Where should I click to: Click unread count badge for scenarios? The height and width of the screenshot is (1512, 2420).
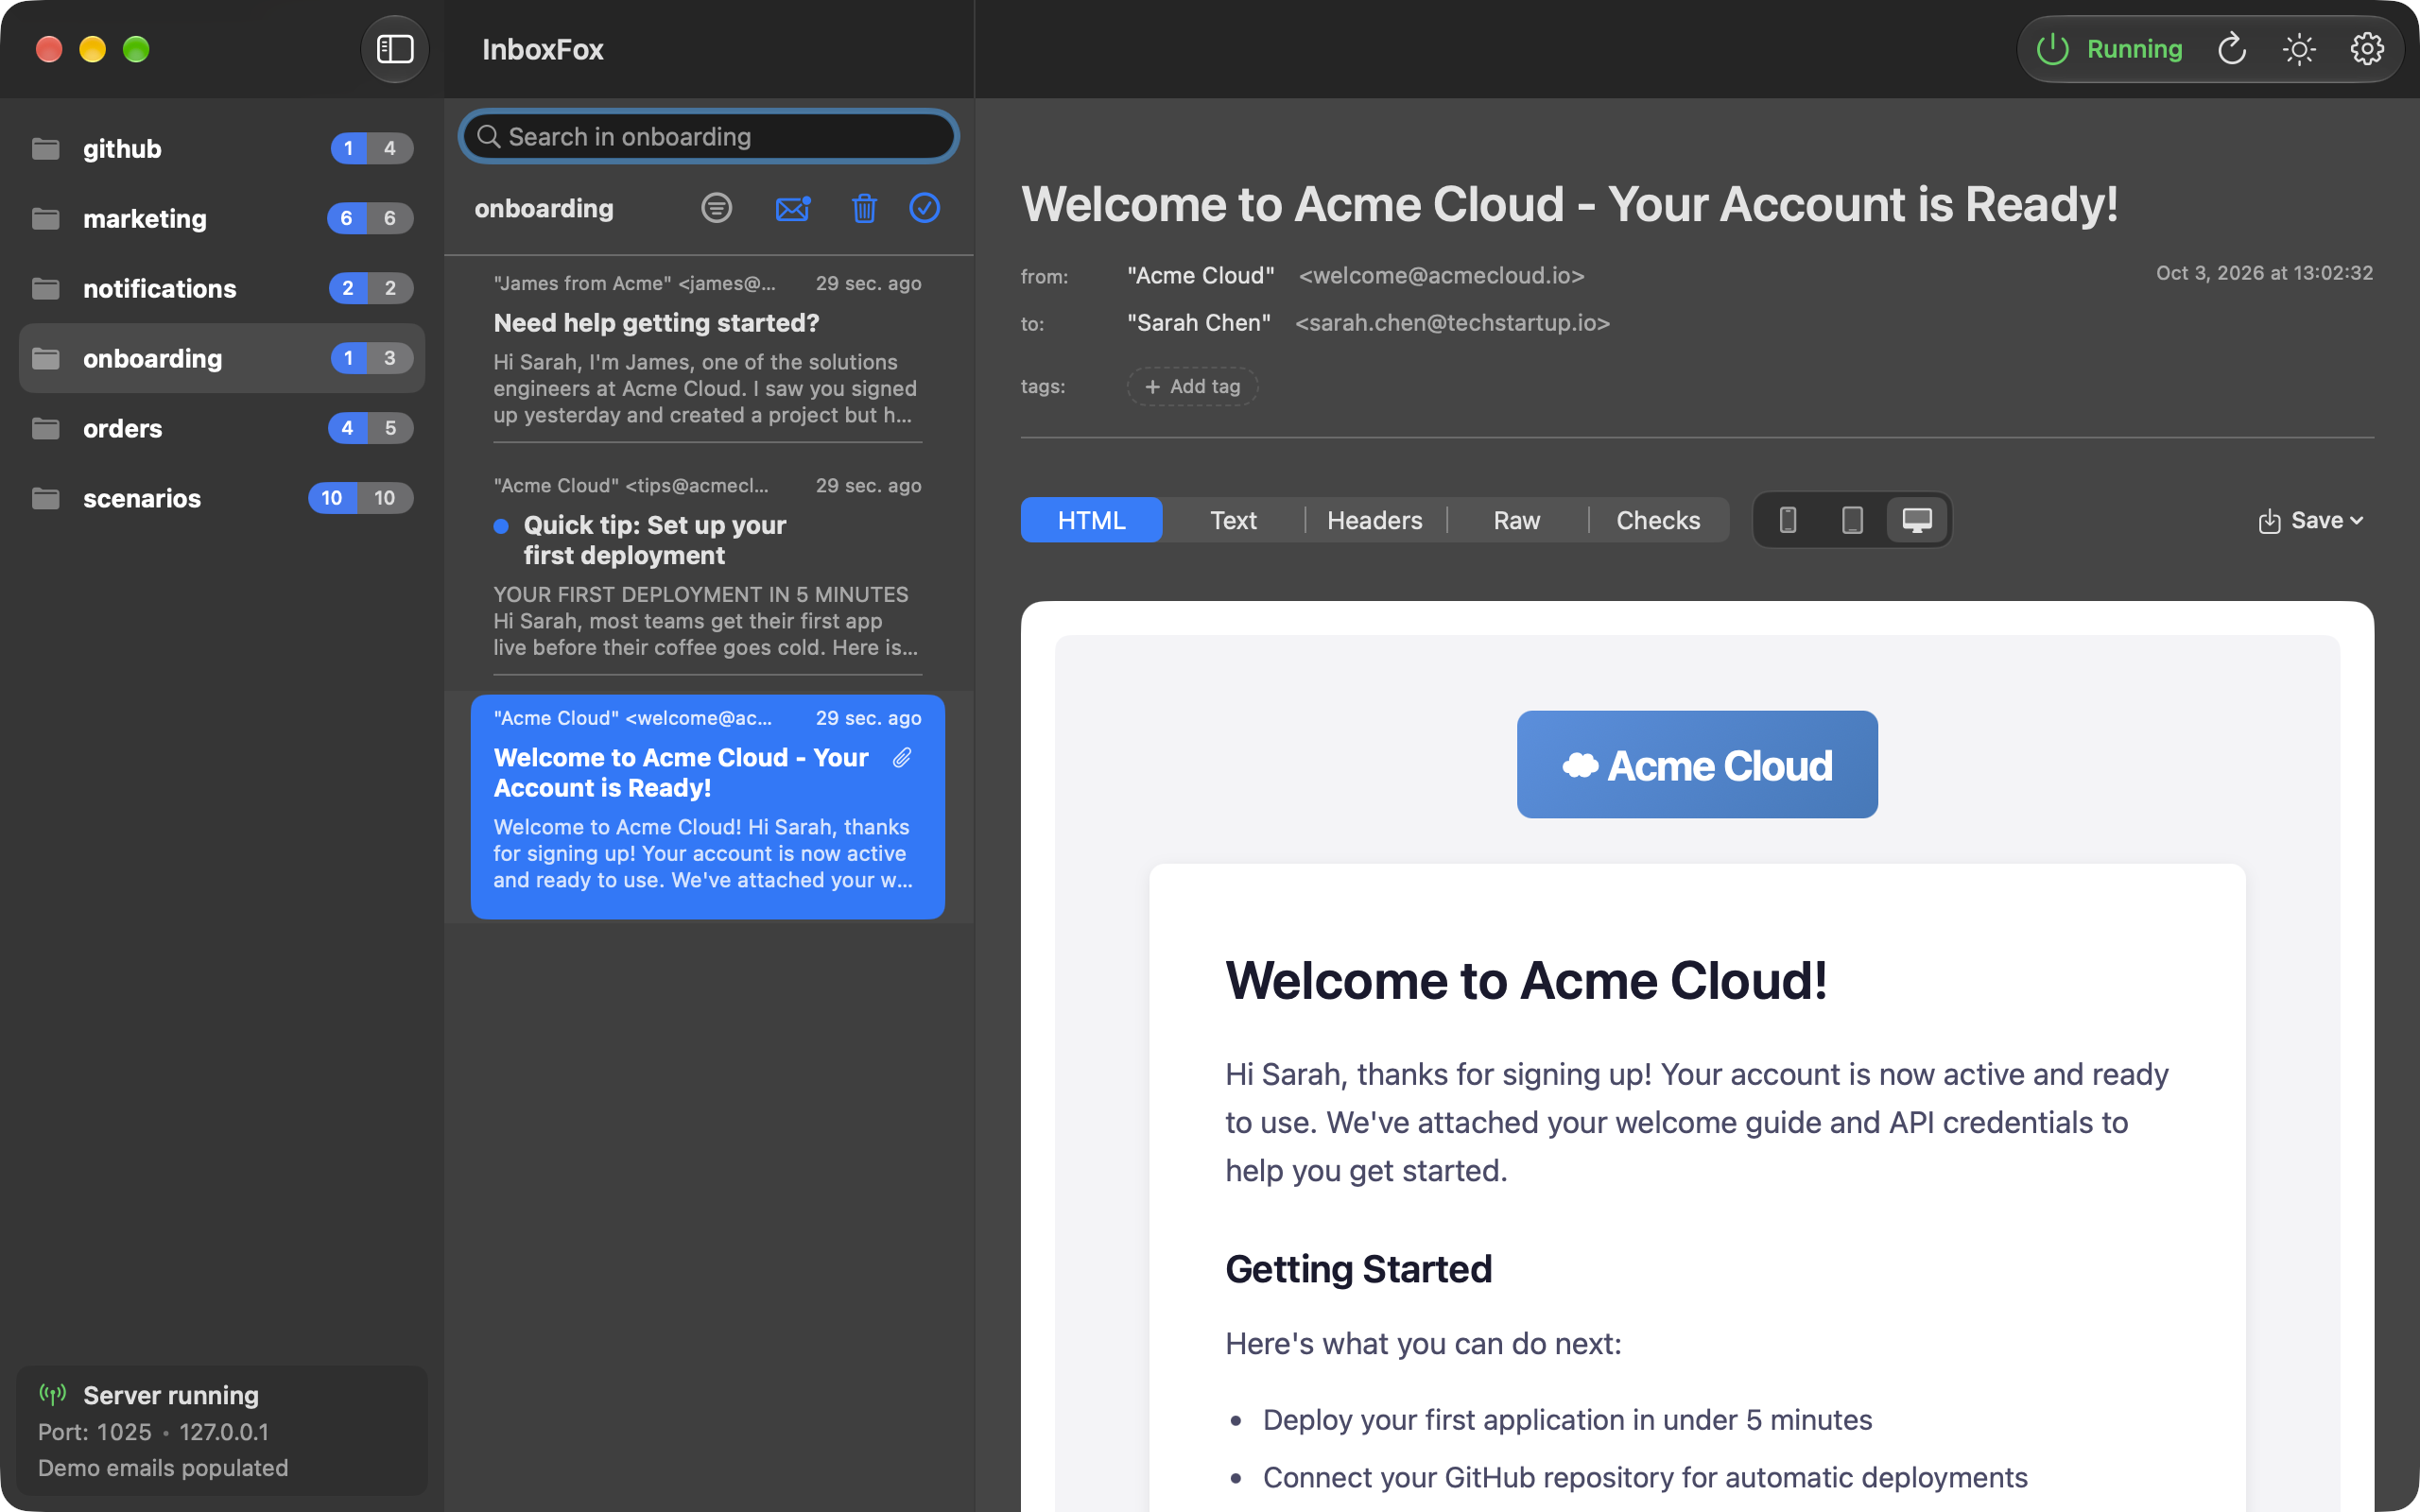pos(332,498)
